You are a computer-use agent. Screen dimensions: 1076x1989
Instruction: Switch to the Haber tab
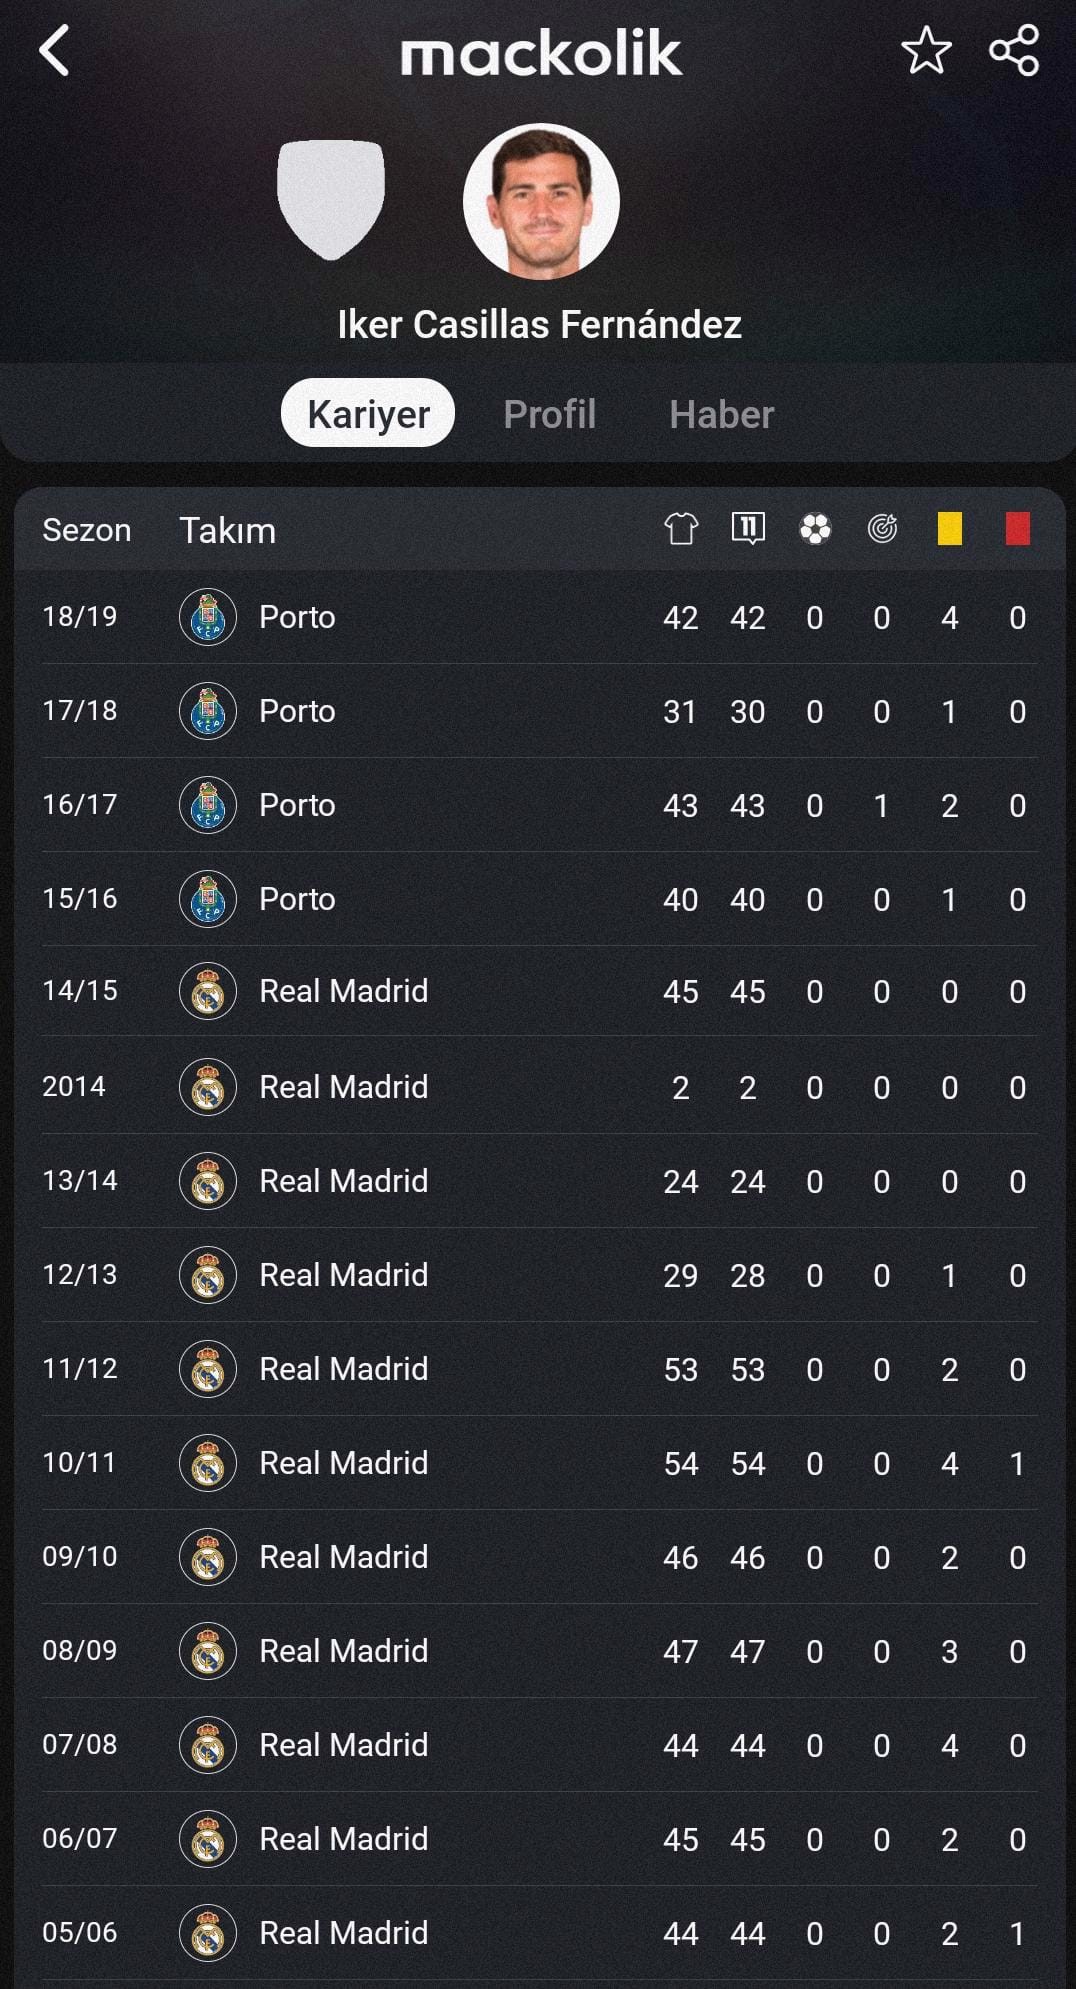point(721,414)
